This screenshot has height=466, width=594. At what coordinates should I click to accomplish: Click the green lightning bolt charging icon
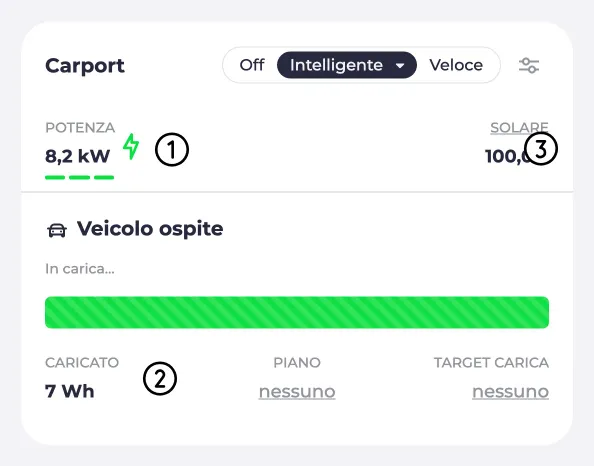point(131,146)
